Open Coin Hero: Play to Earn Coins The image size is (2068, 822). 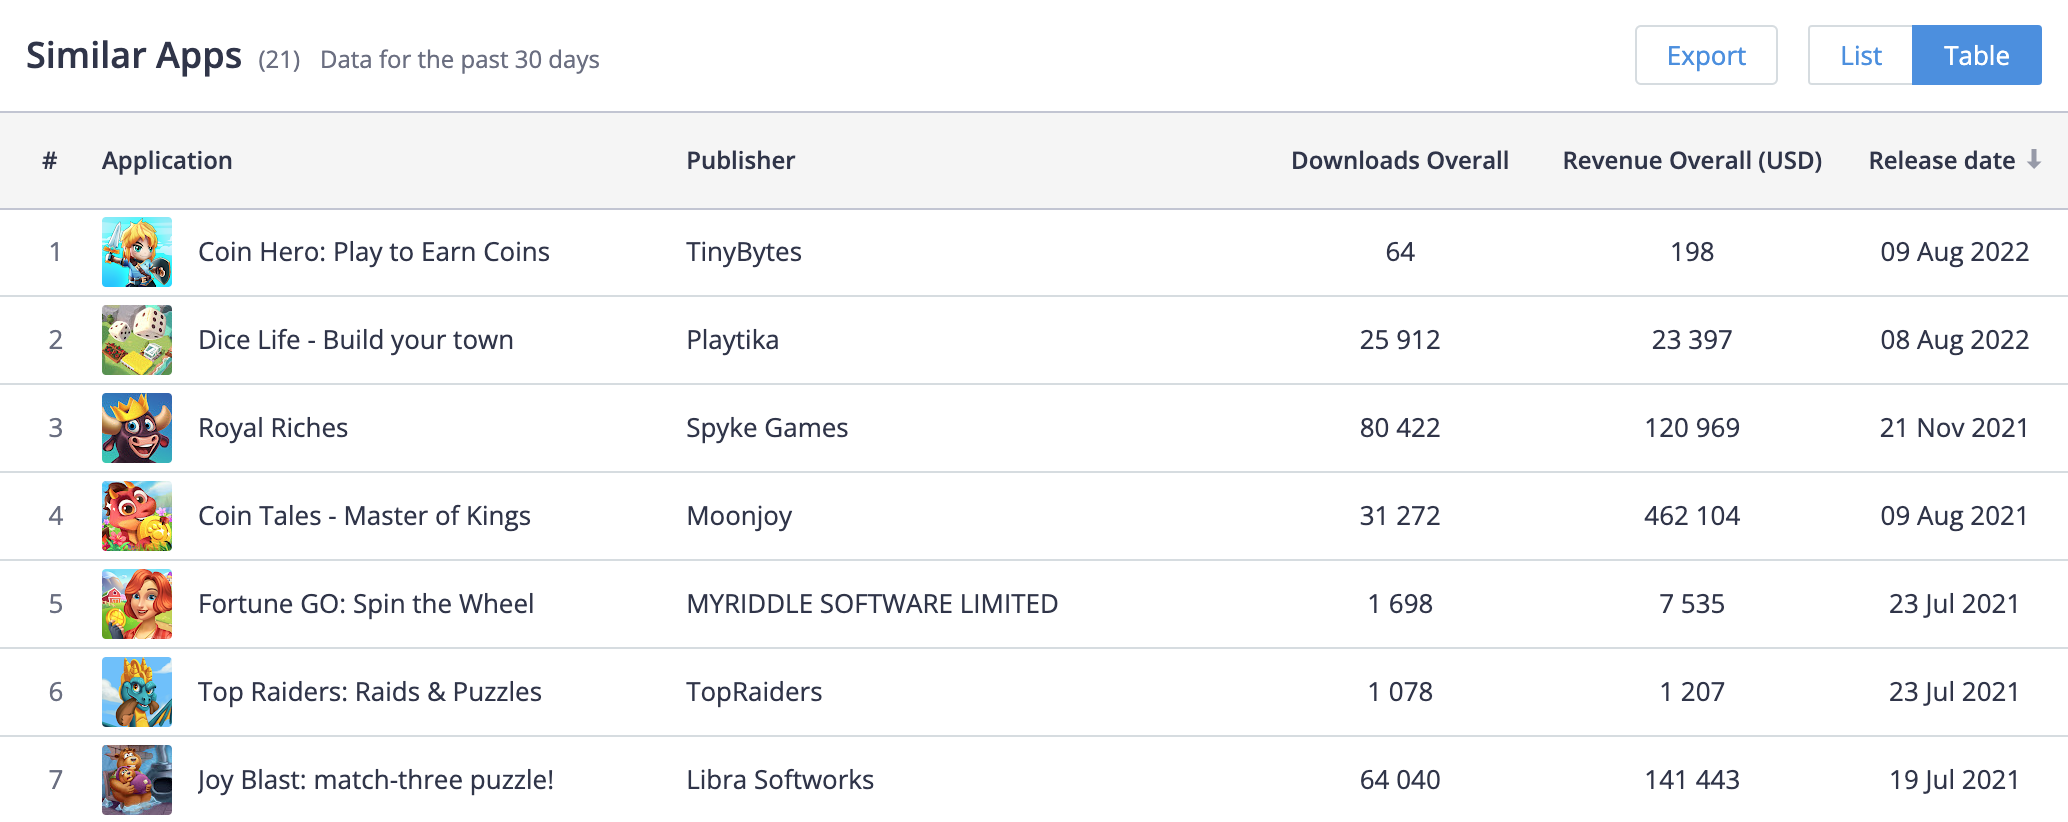tap(374, 252)
